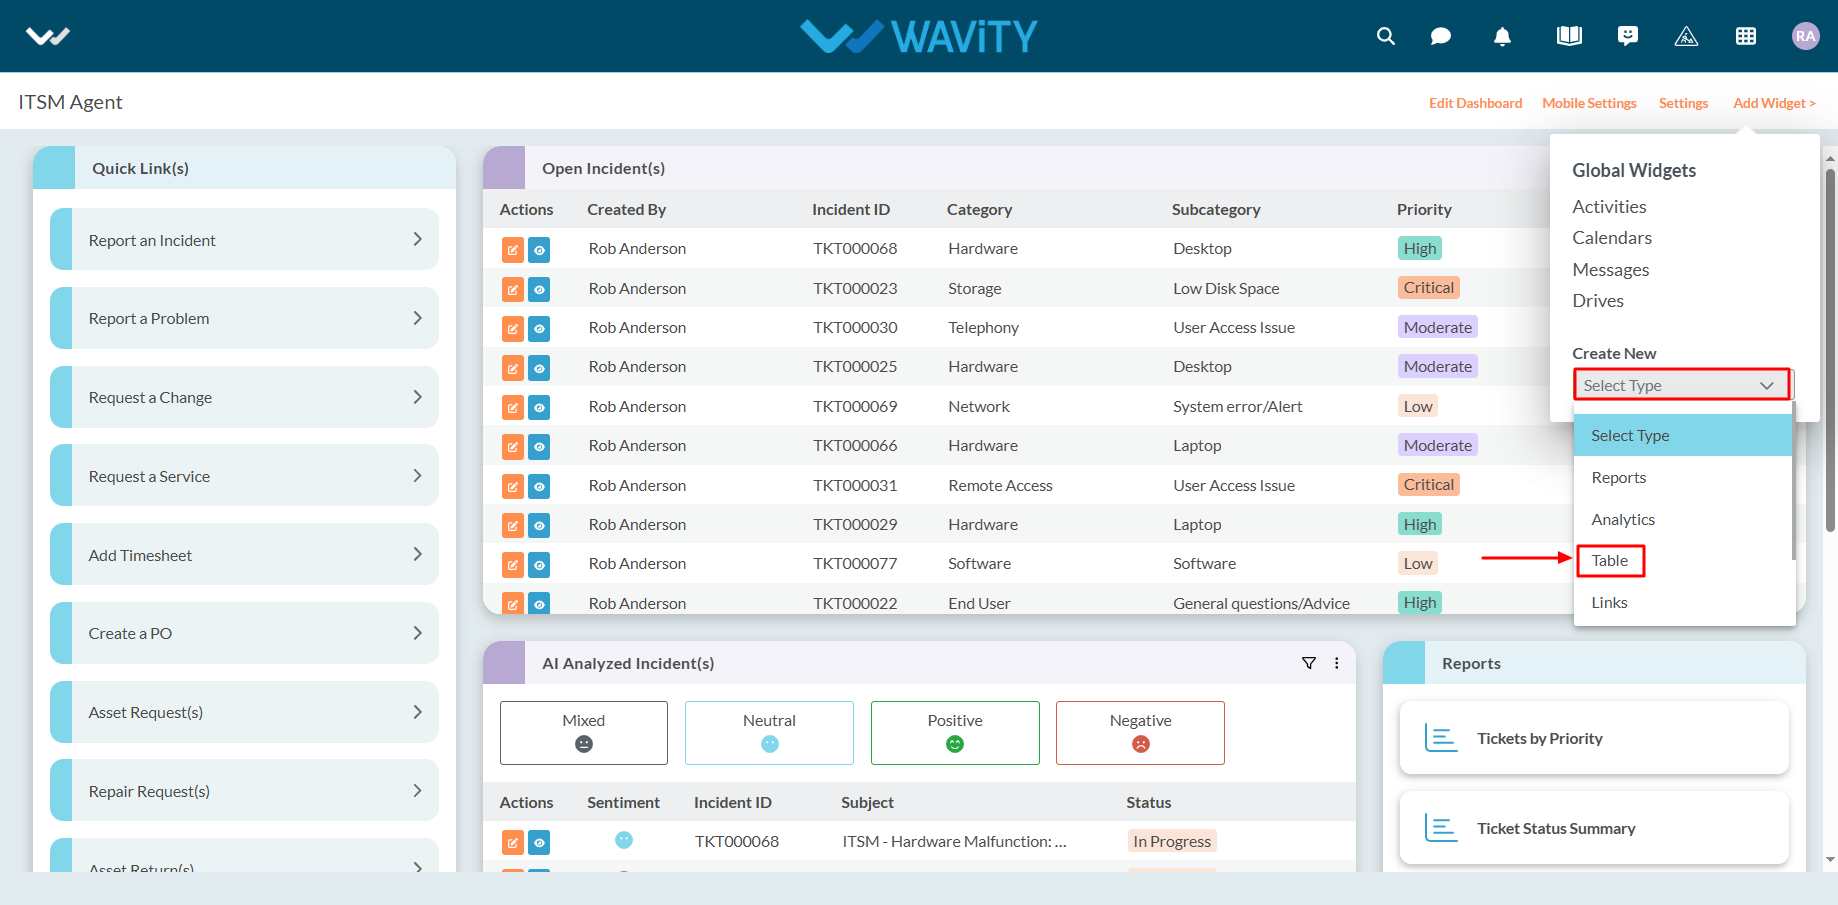Open the book knowledge base icon
This screenshot has width=1838, height=905.
1569,36
